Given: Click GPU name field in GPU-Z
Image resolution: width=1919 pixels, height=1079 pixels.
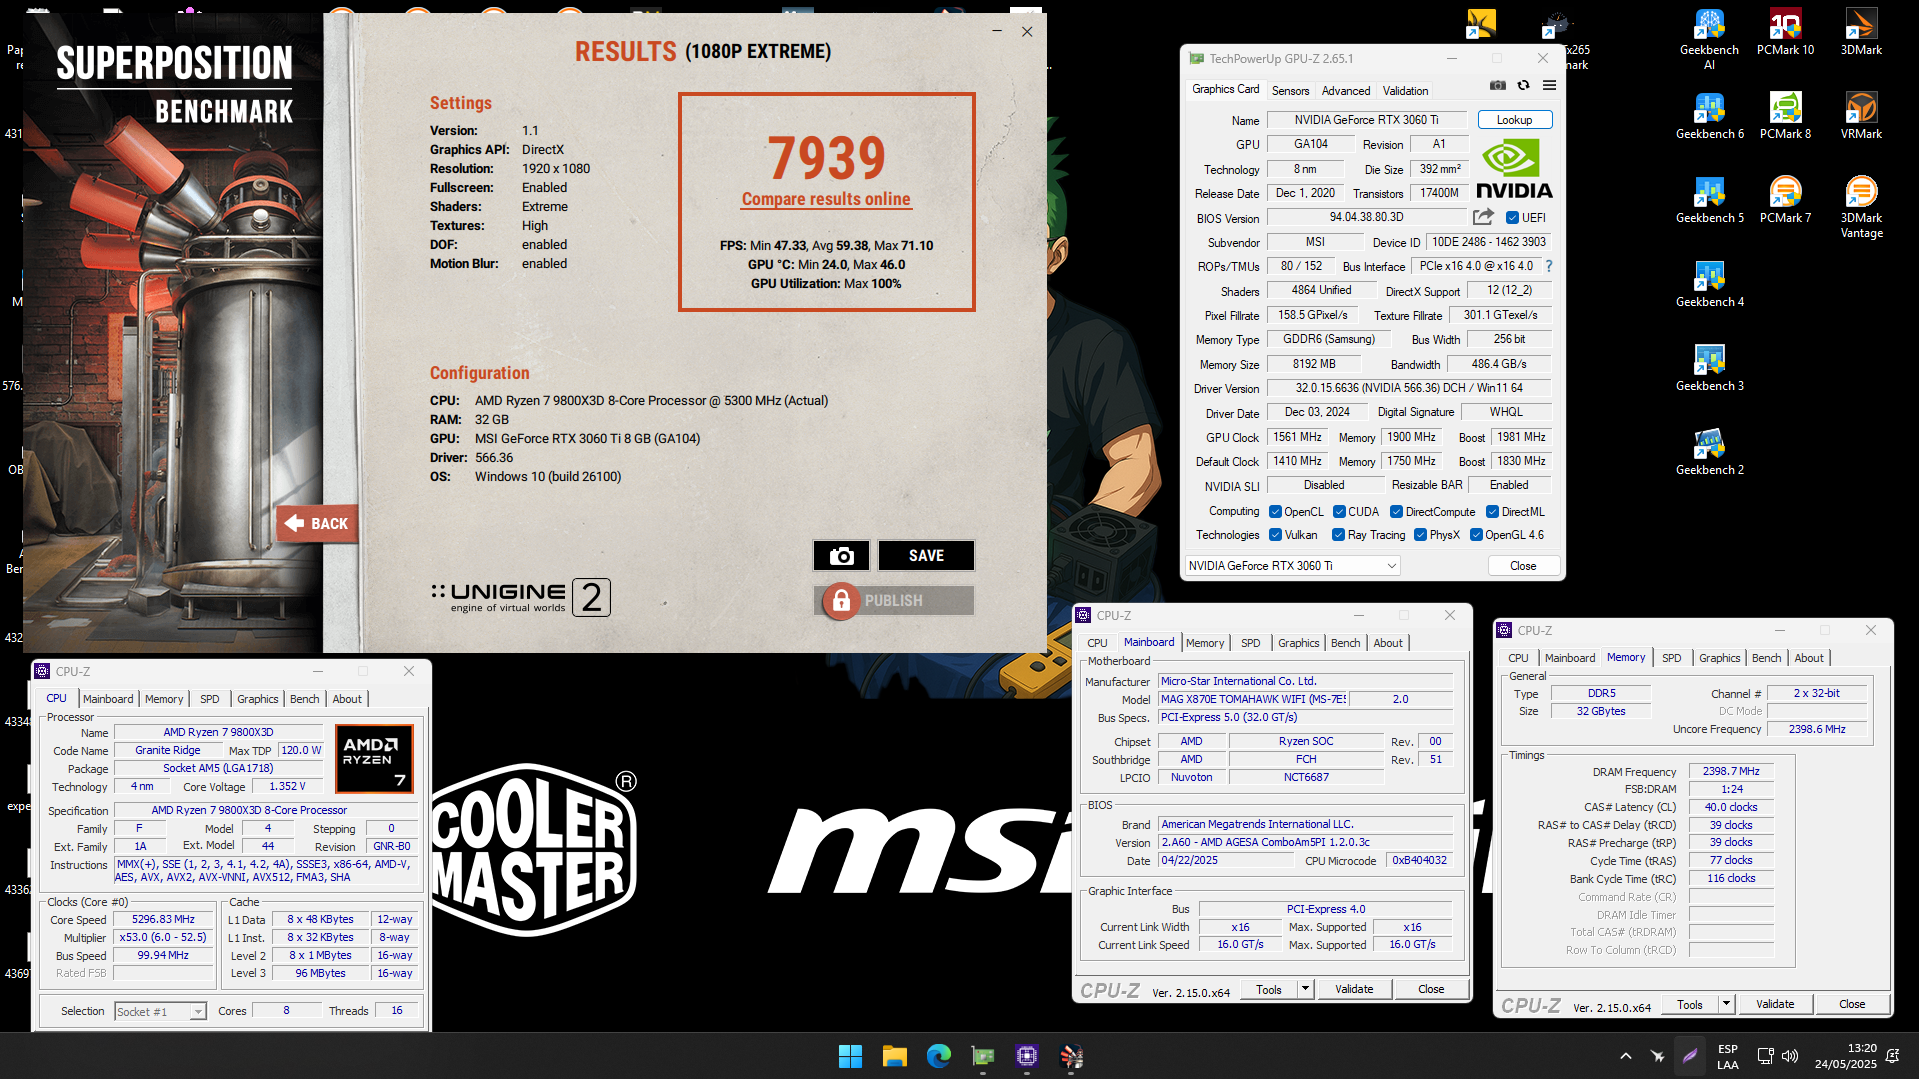Looking at the screenshot, I should pyautogui.click(x=1366, y=120).
